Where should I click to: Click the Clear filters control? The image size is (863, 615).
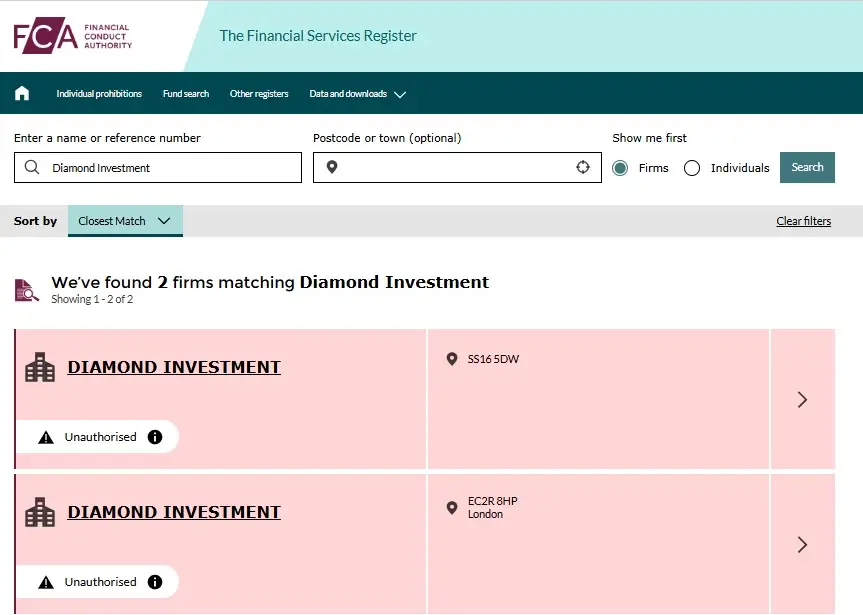803,220
